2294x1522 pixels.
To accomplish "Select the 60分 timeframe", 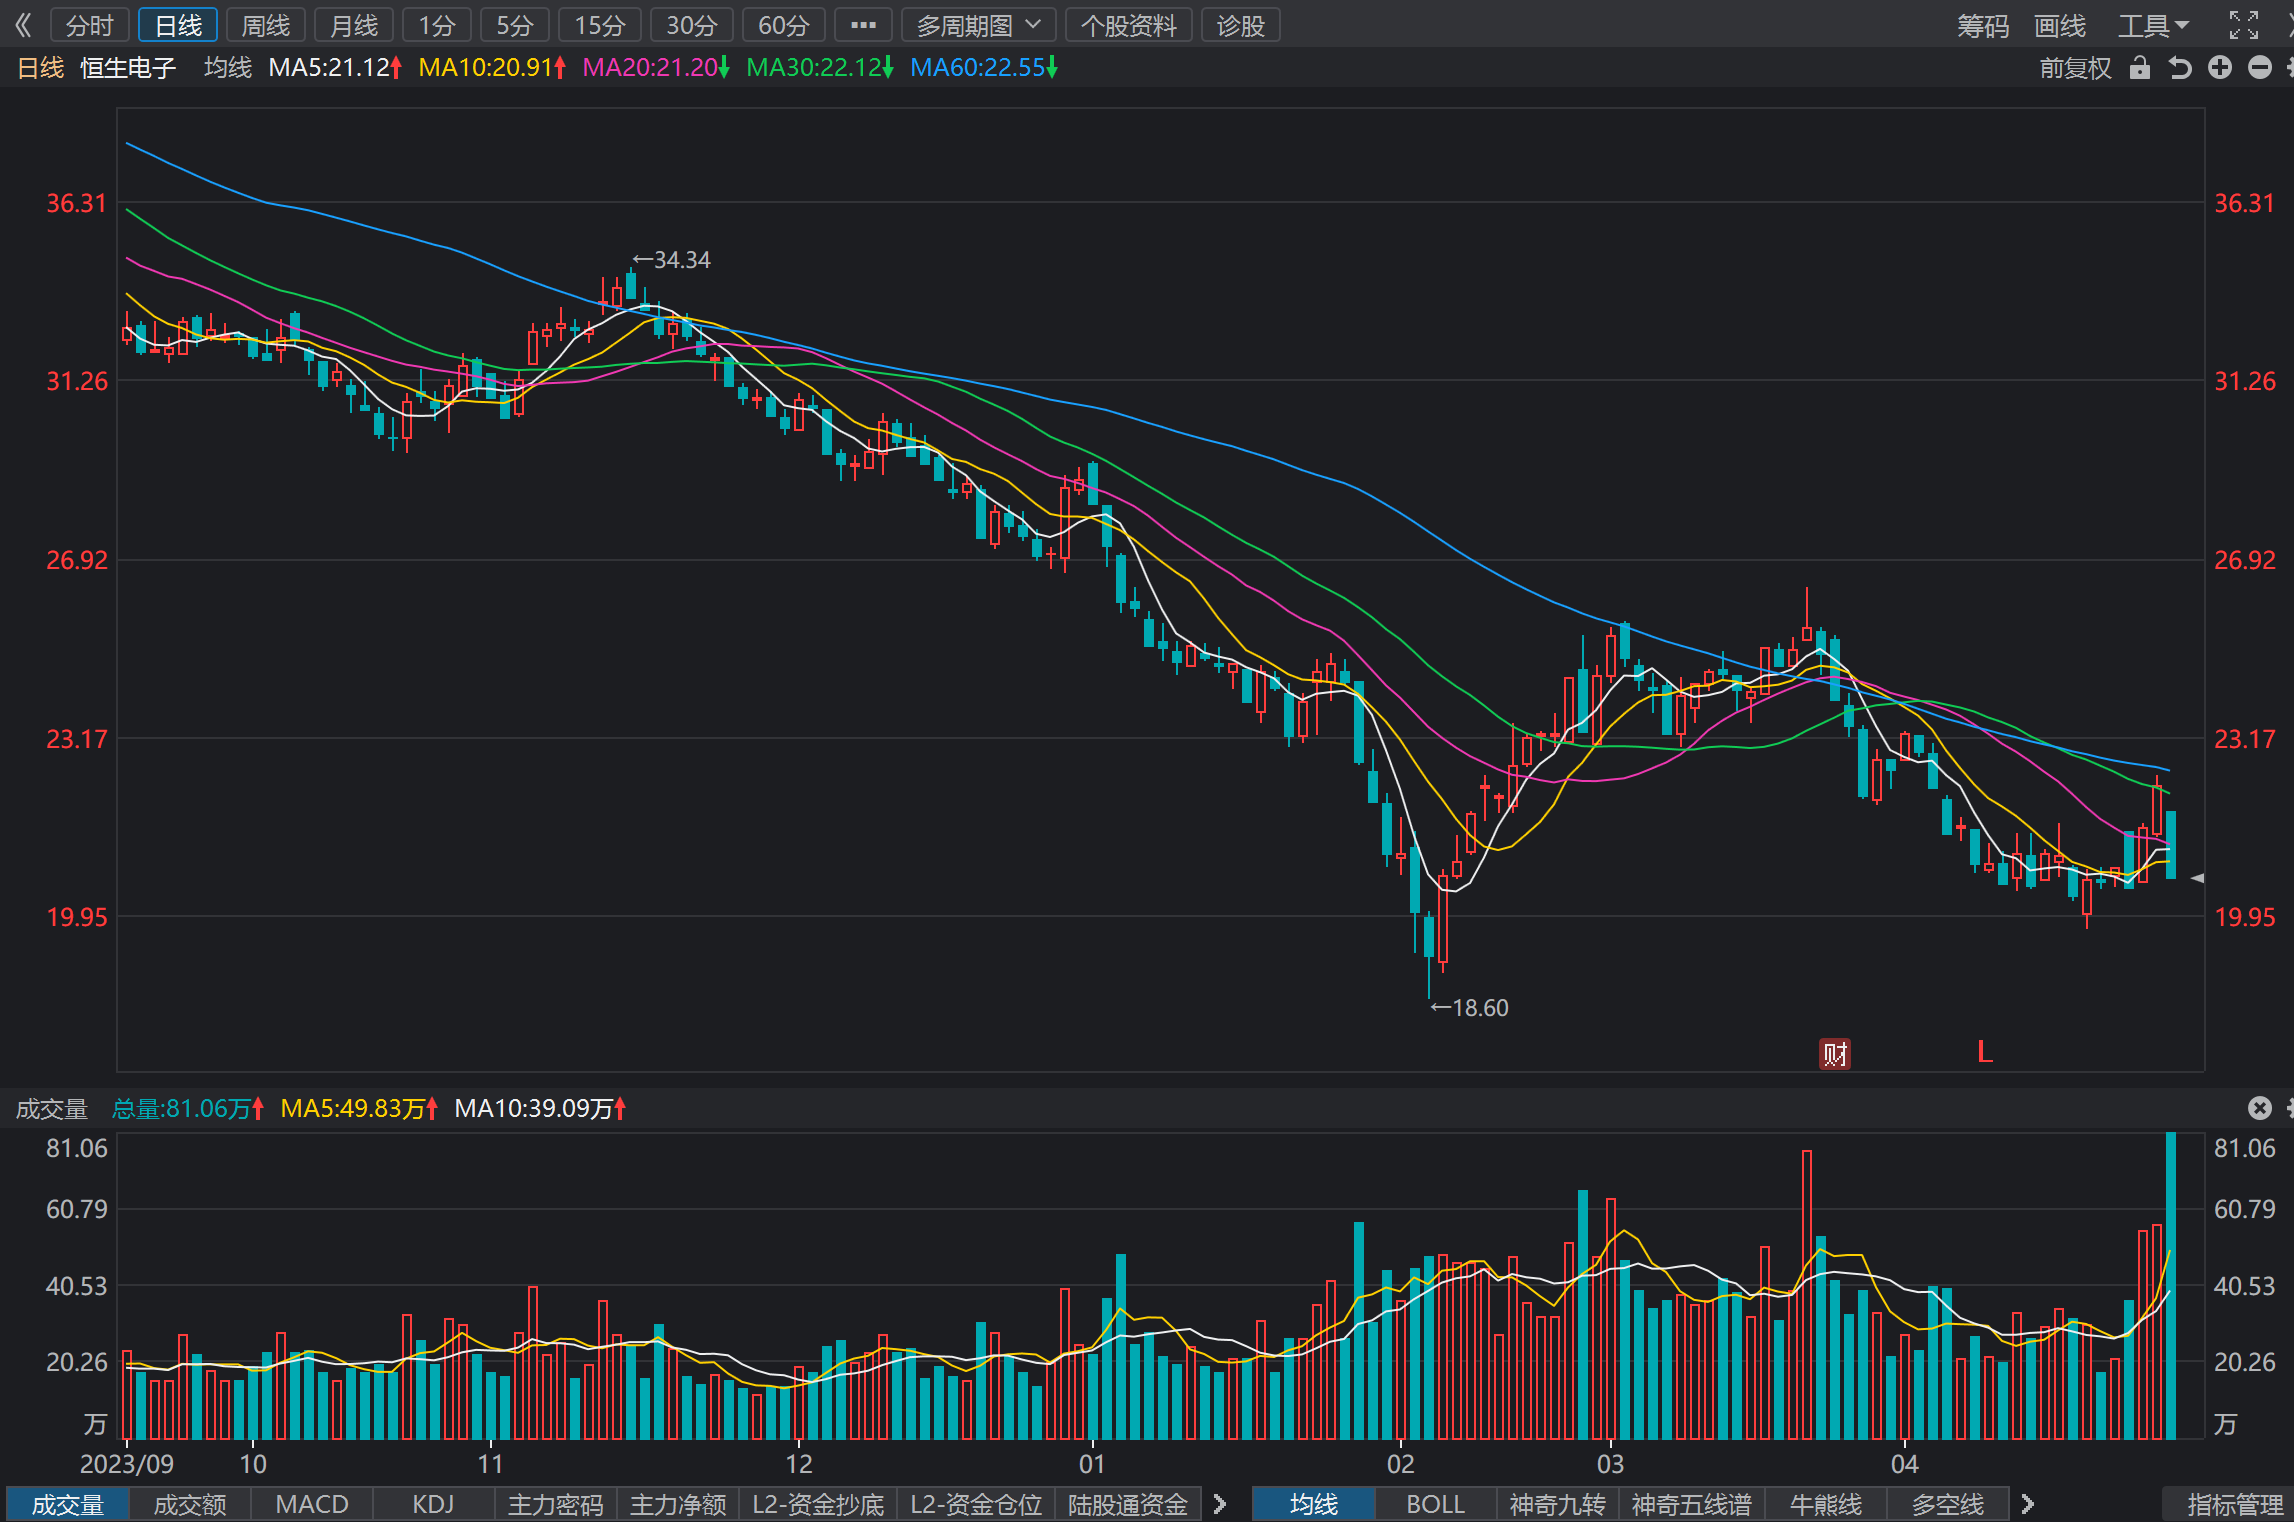I will 784,25.
